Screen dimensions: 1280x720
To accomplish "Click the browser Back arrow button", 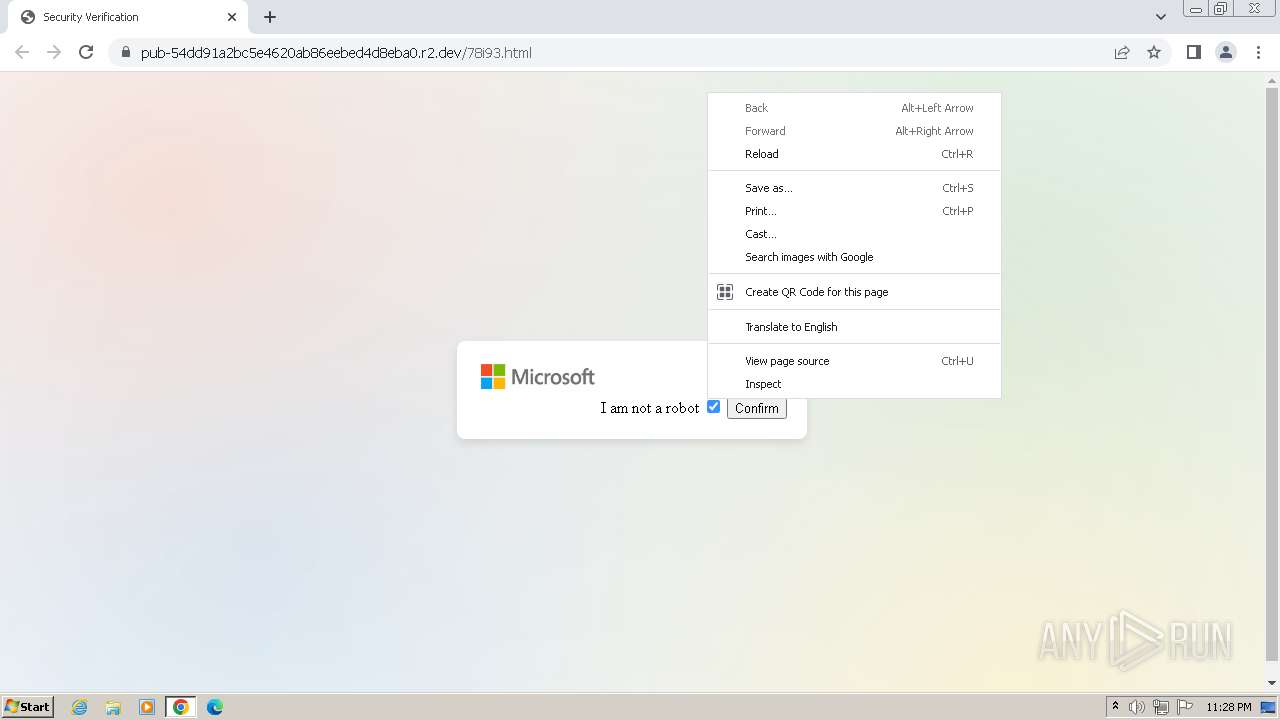I will click(x=22, y=52).
